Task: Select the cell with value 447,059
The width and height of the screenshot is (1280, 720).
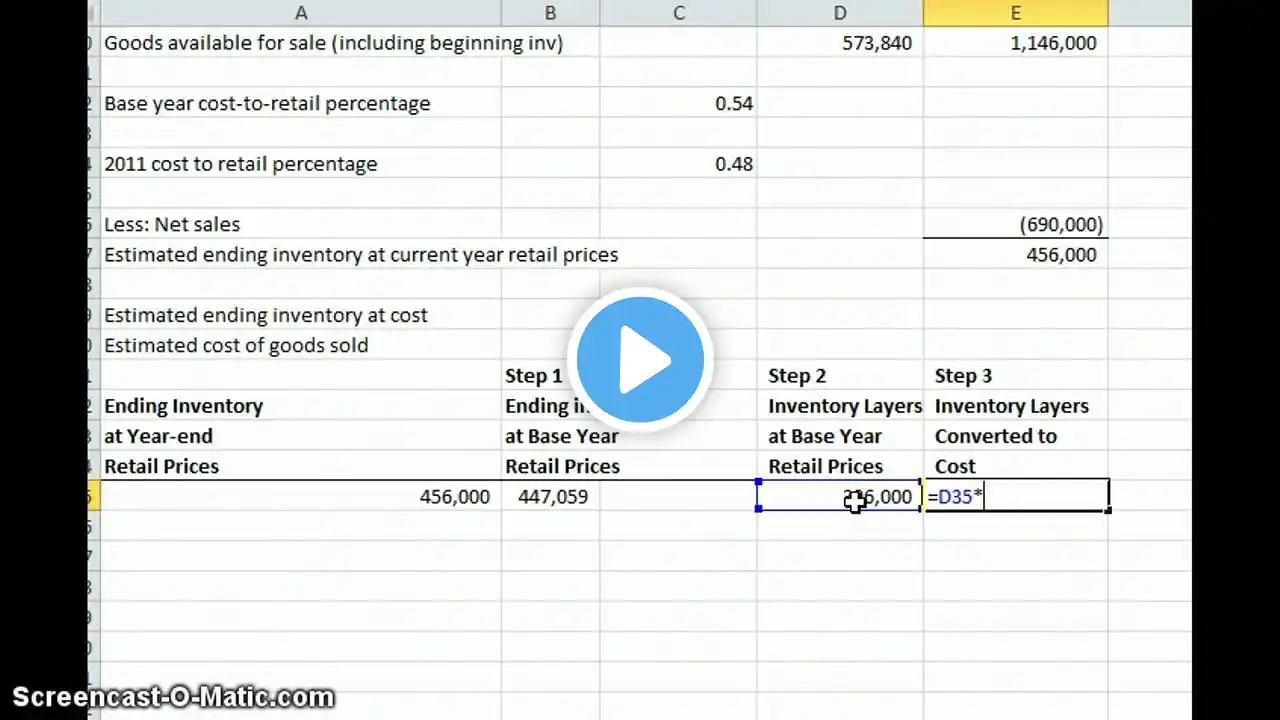Action: click(x=552, y=496)
